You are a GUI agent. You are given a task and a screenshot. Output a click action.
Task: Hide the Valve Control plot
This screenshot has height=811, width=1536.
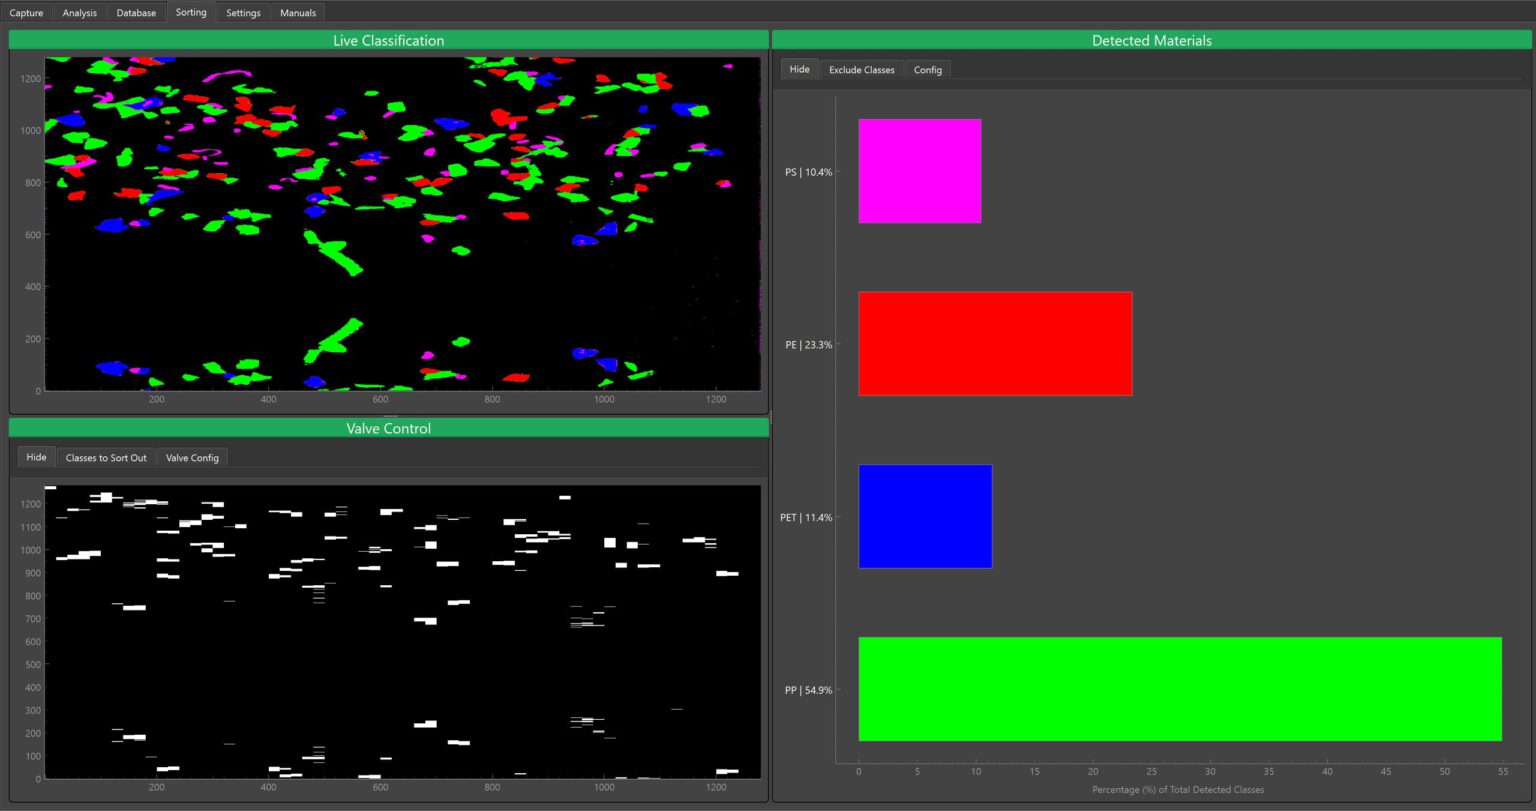(36, 457)
